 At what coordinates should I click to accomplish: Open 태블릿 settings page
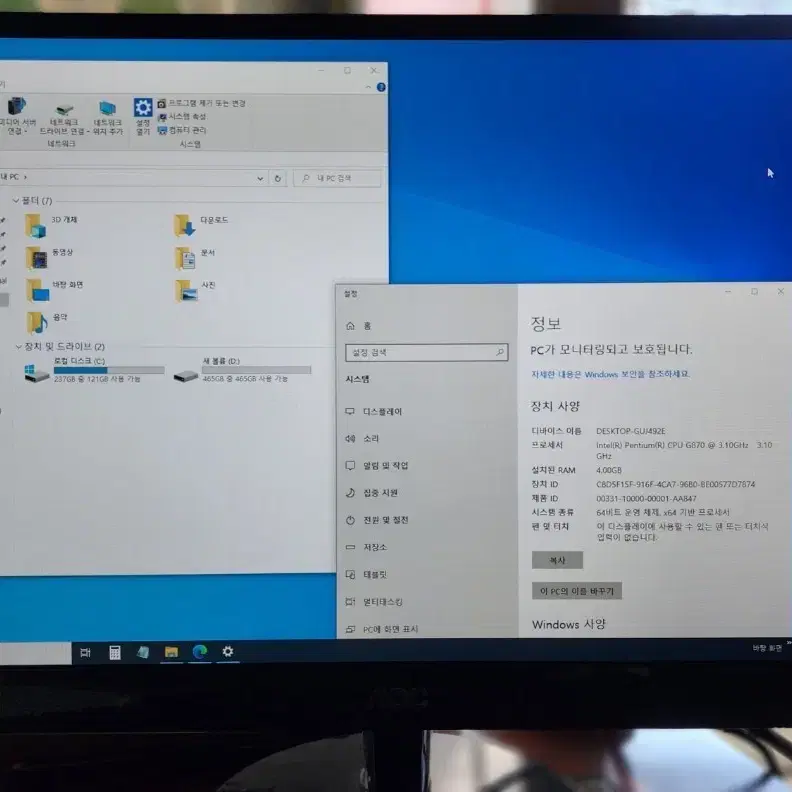point(366,574)
